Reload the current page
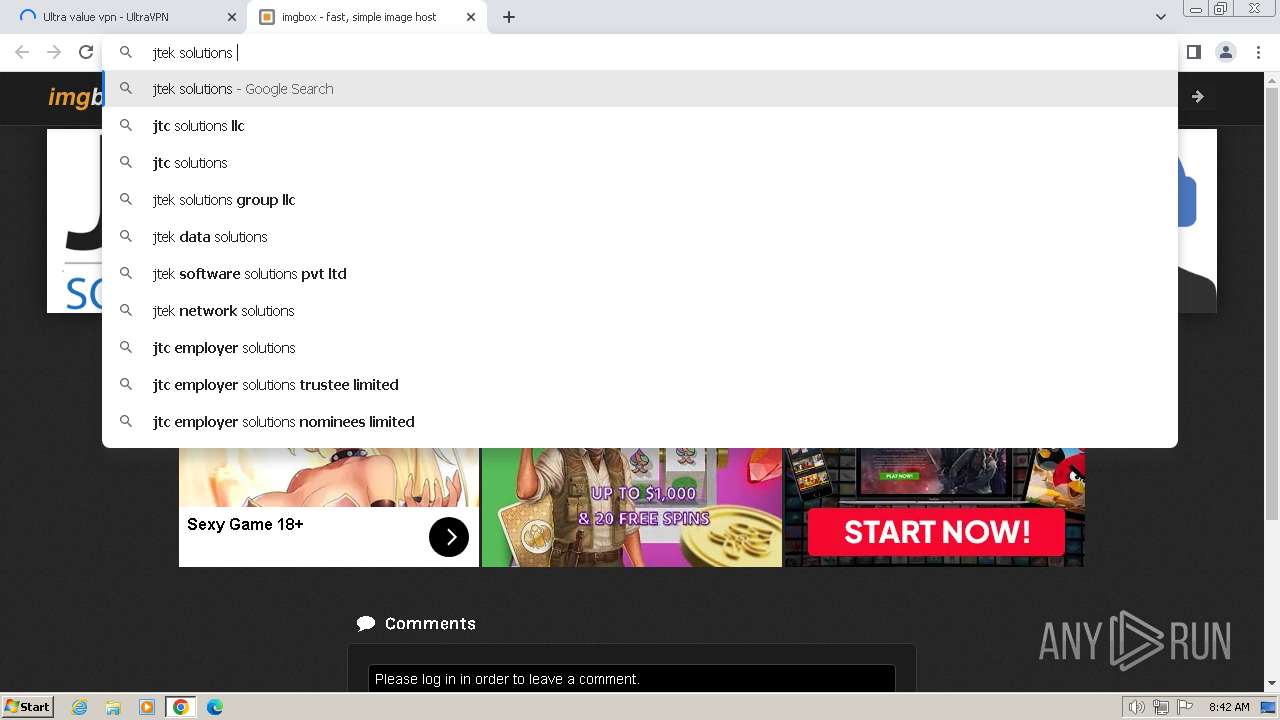Viewport: 1280px width, 720px height. (x=86, y=52)
